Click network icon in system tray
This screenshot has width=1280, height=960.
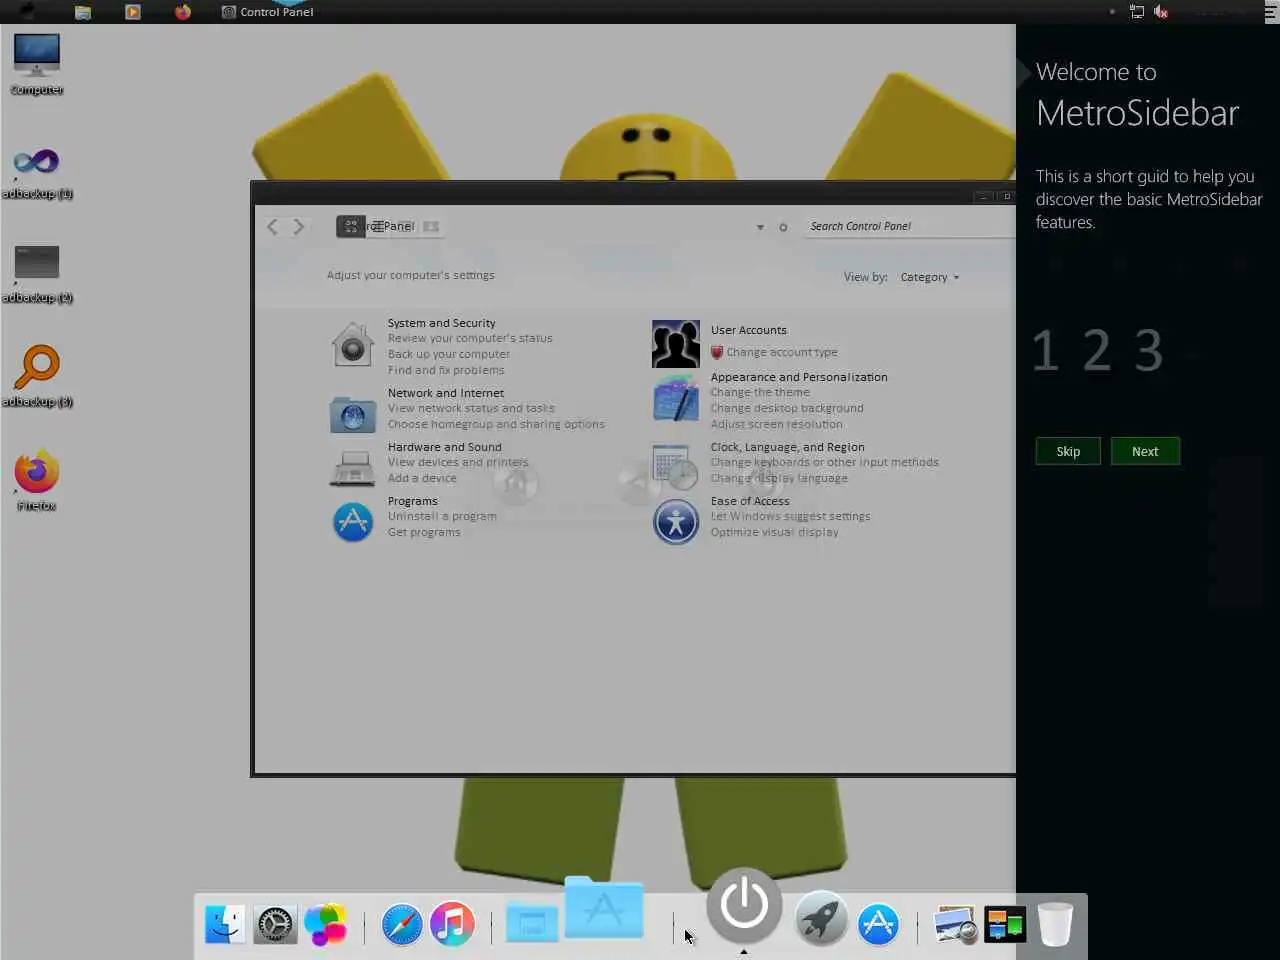[1137, 12]
